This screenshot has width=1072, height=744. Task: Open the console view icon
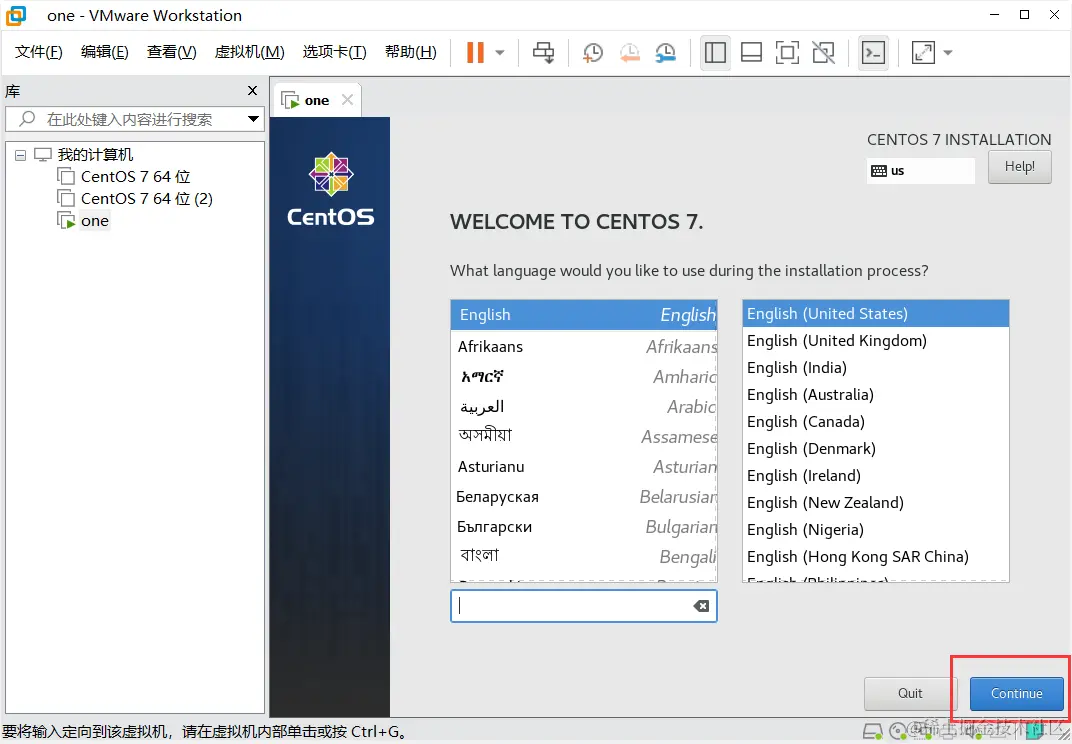coord(873,53)
